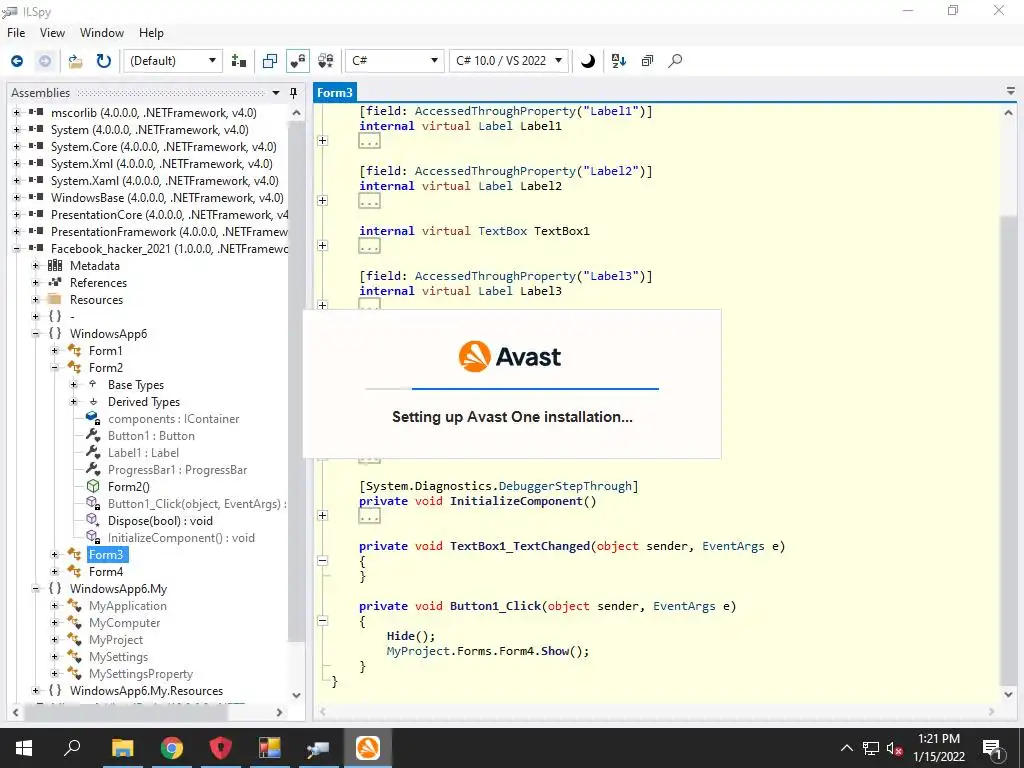Select Button1 : Button tree item
1024x768 pixels.
coord(151,436)
